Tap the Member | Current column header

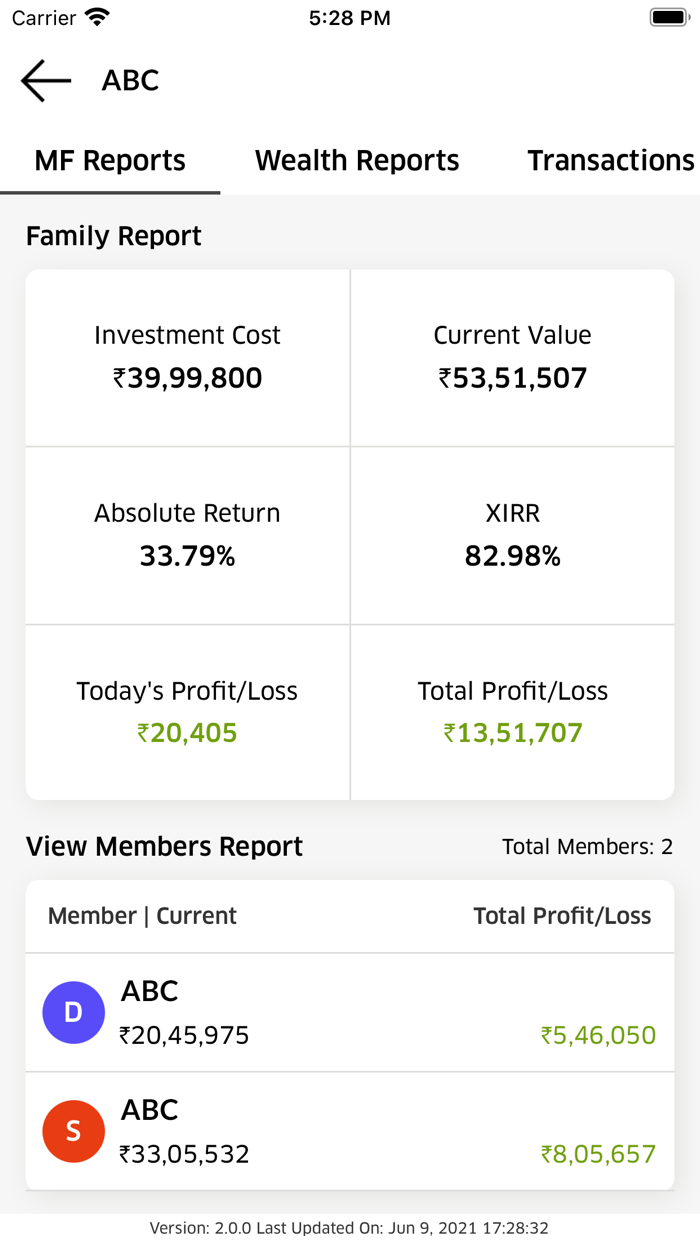[x=142, y=915]
